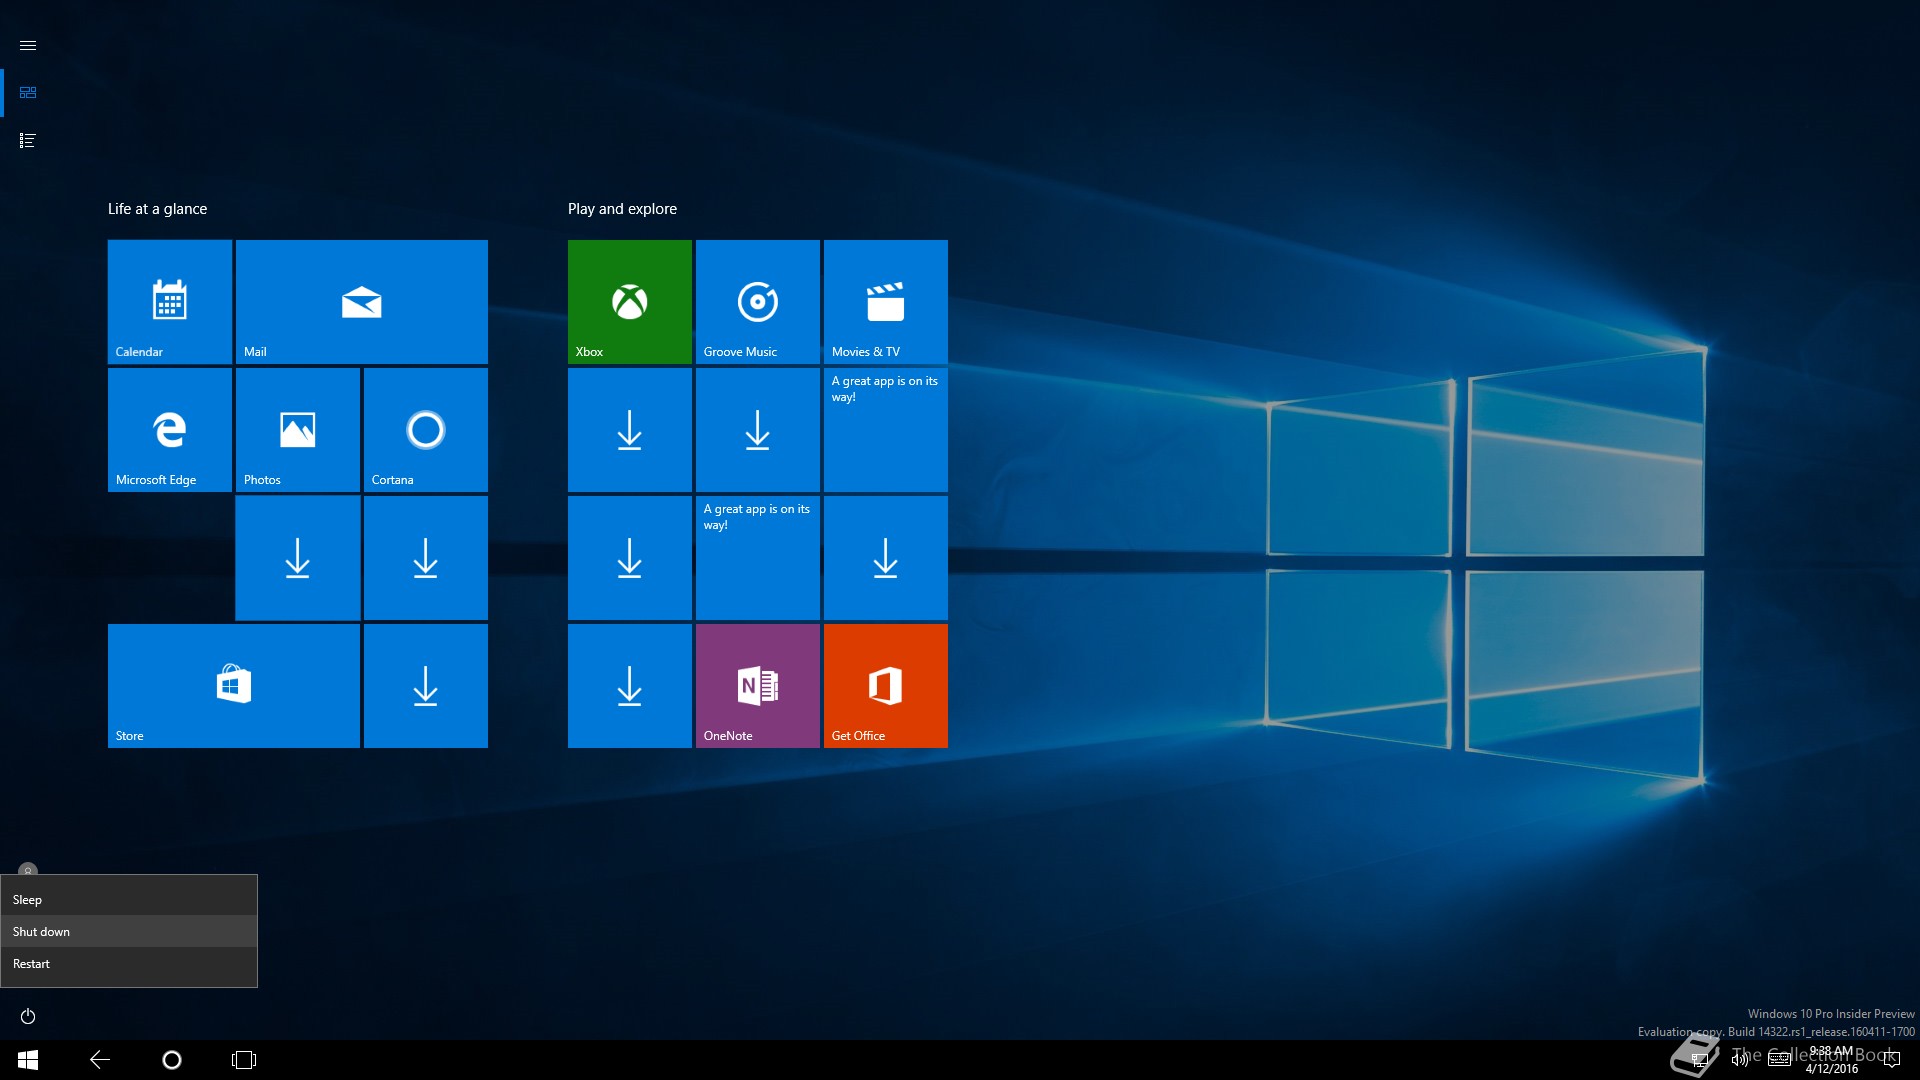
Task: Click the downloading tile left of OneNote
Action: coord(630,686)
